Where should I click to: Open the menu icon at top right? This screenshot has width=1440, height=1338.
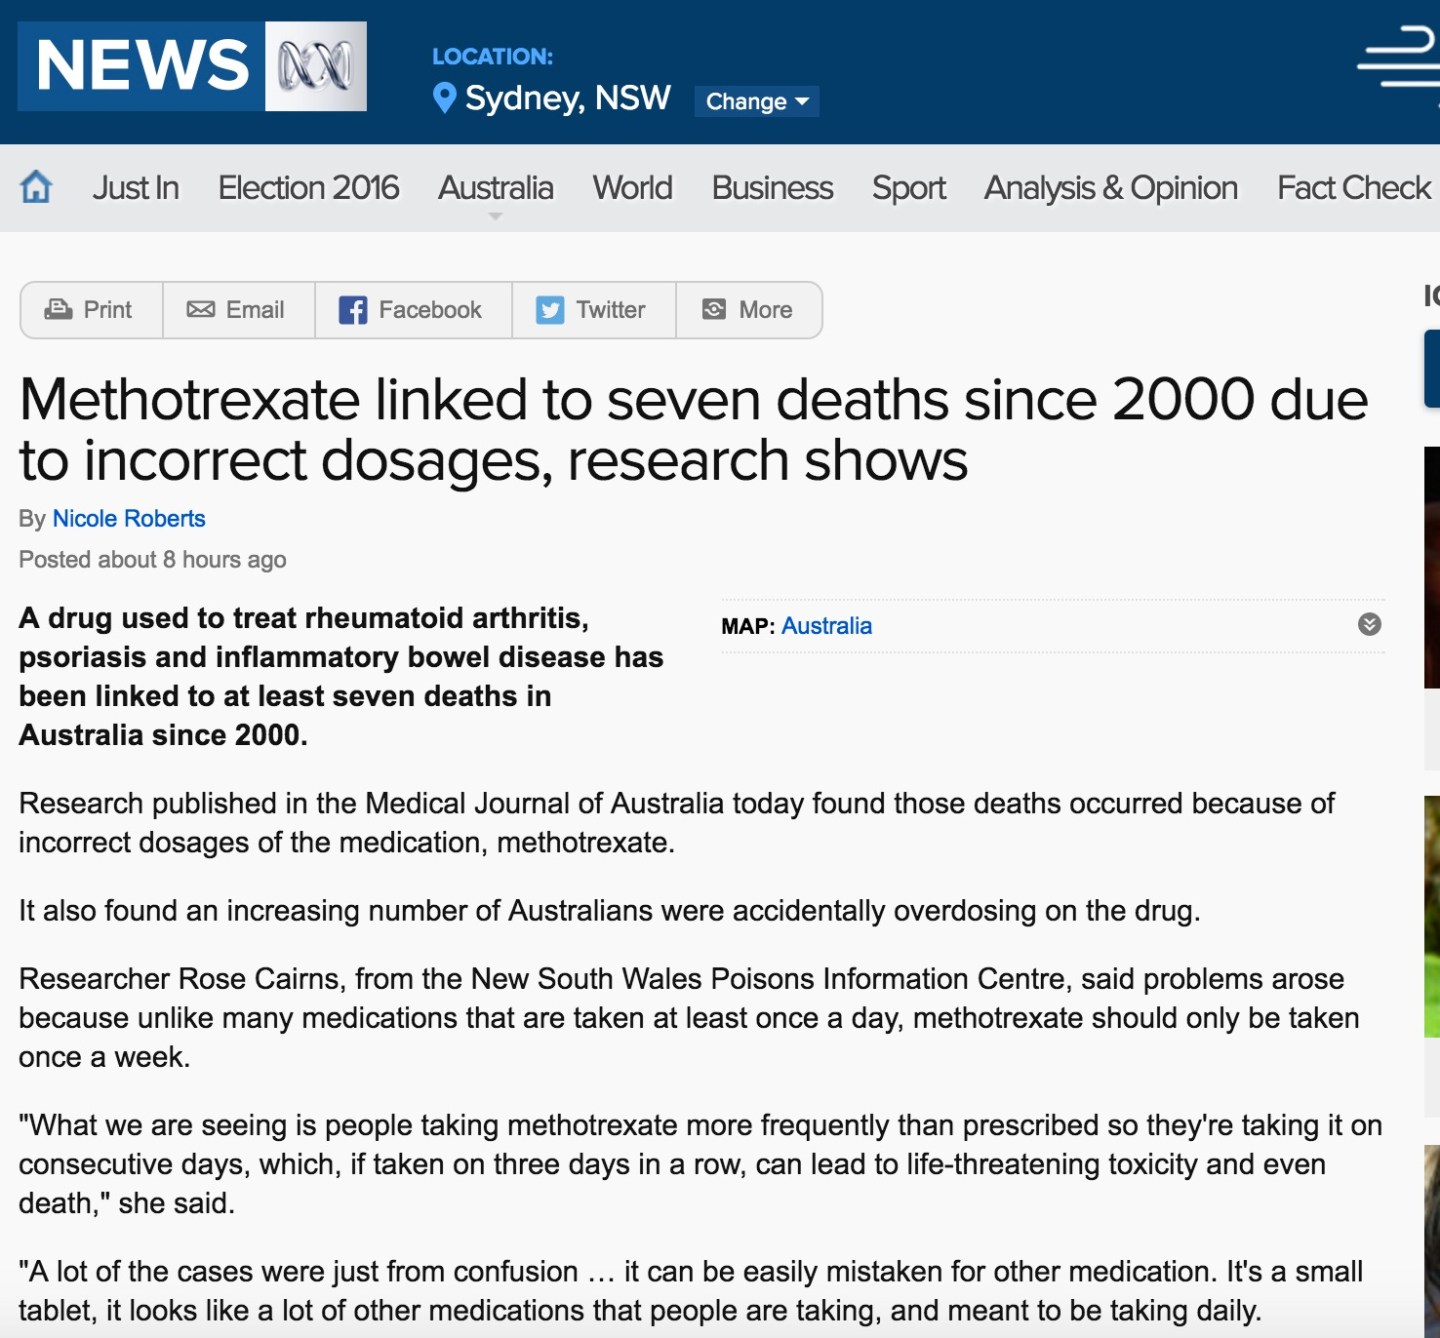point(1399,58)
